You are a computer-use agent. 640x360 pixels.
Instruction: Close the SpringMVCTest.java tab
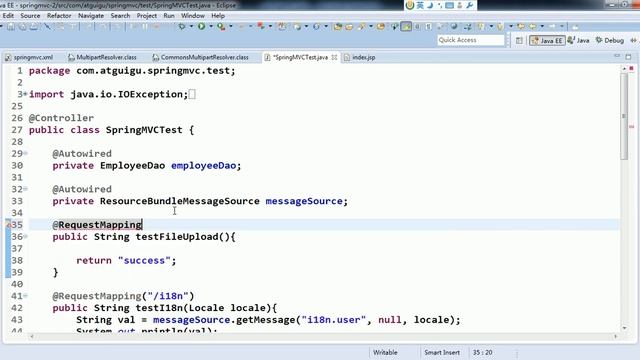[x=334, y=58]
